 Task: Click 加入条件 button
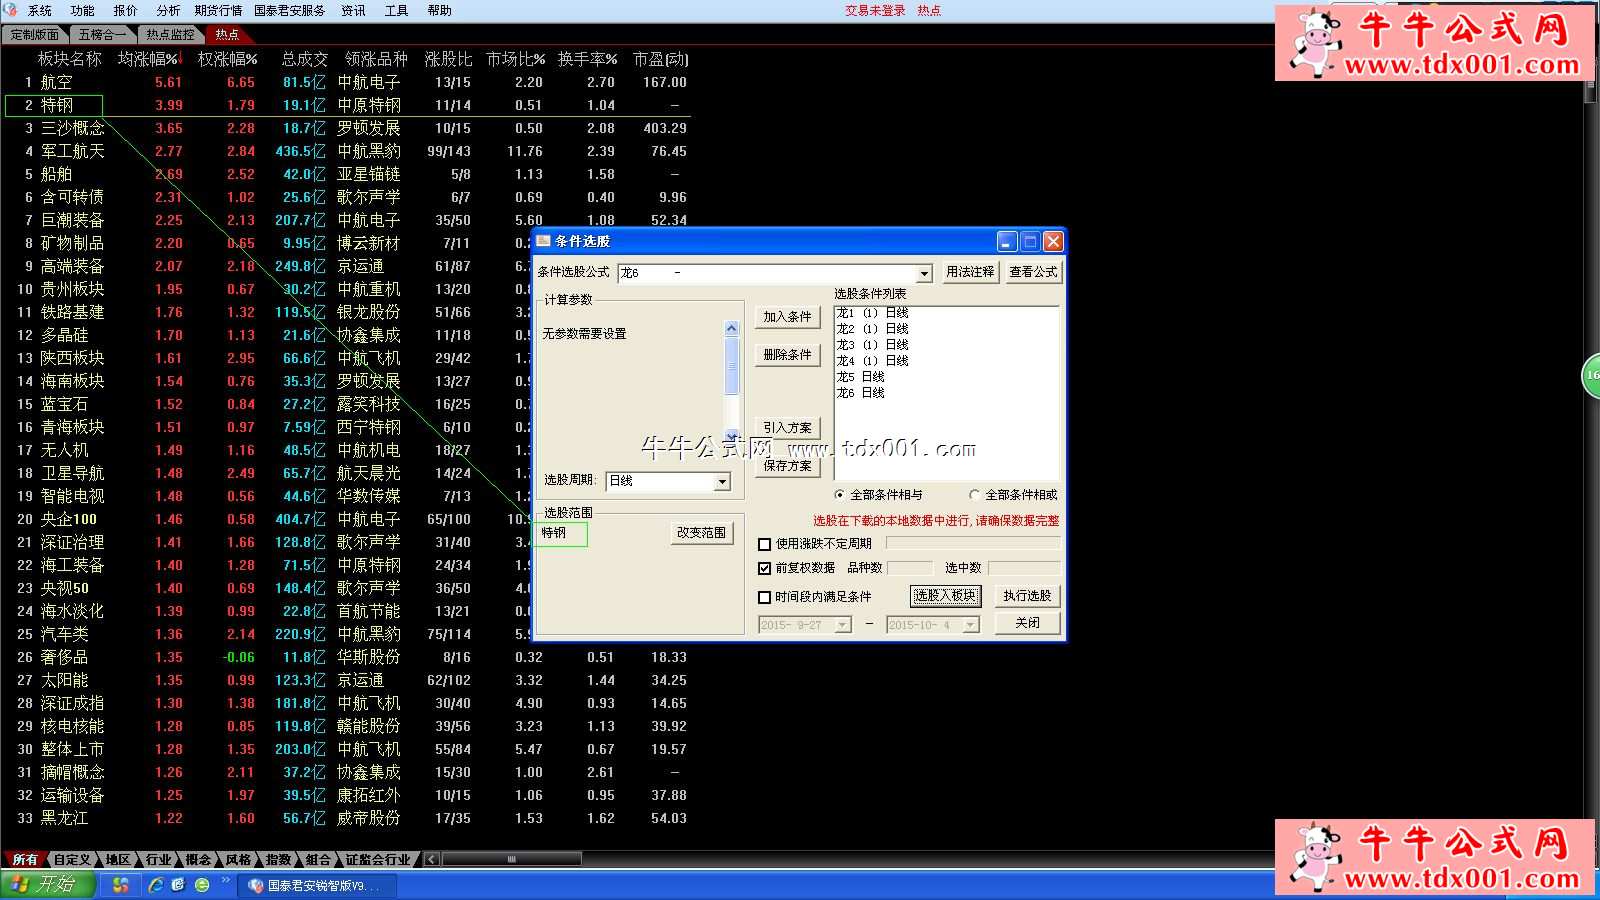point(787,317)
